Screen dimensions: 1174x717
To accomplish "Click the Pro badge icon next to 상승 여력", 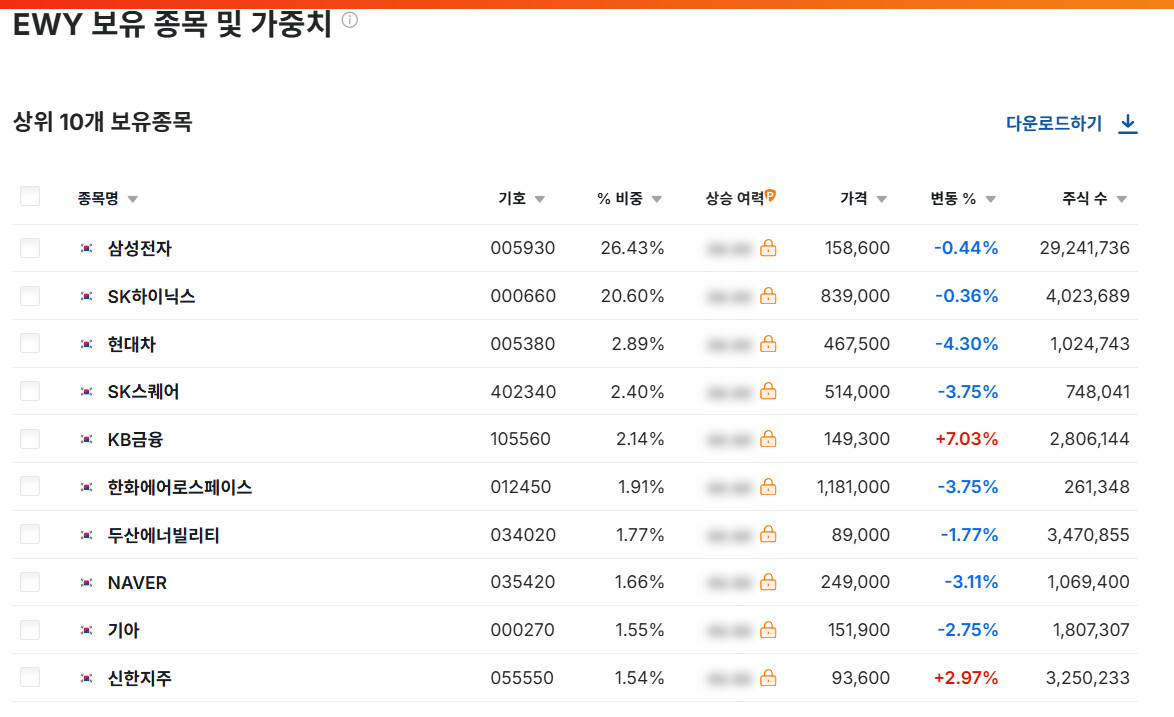I will [770, 196].
